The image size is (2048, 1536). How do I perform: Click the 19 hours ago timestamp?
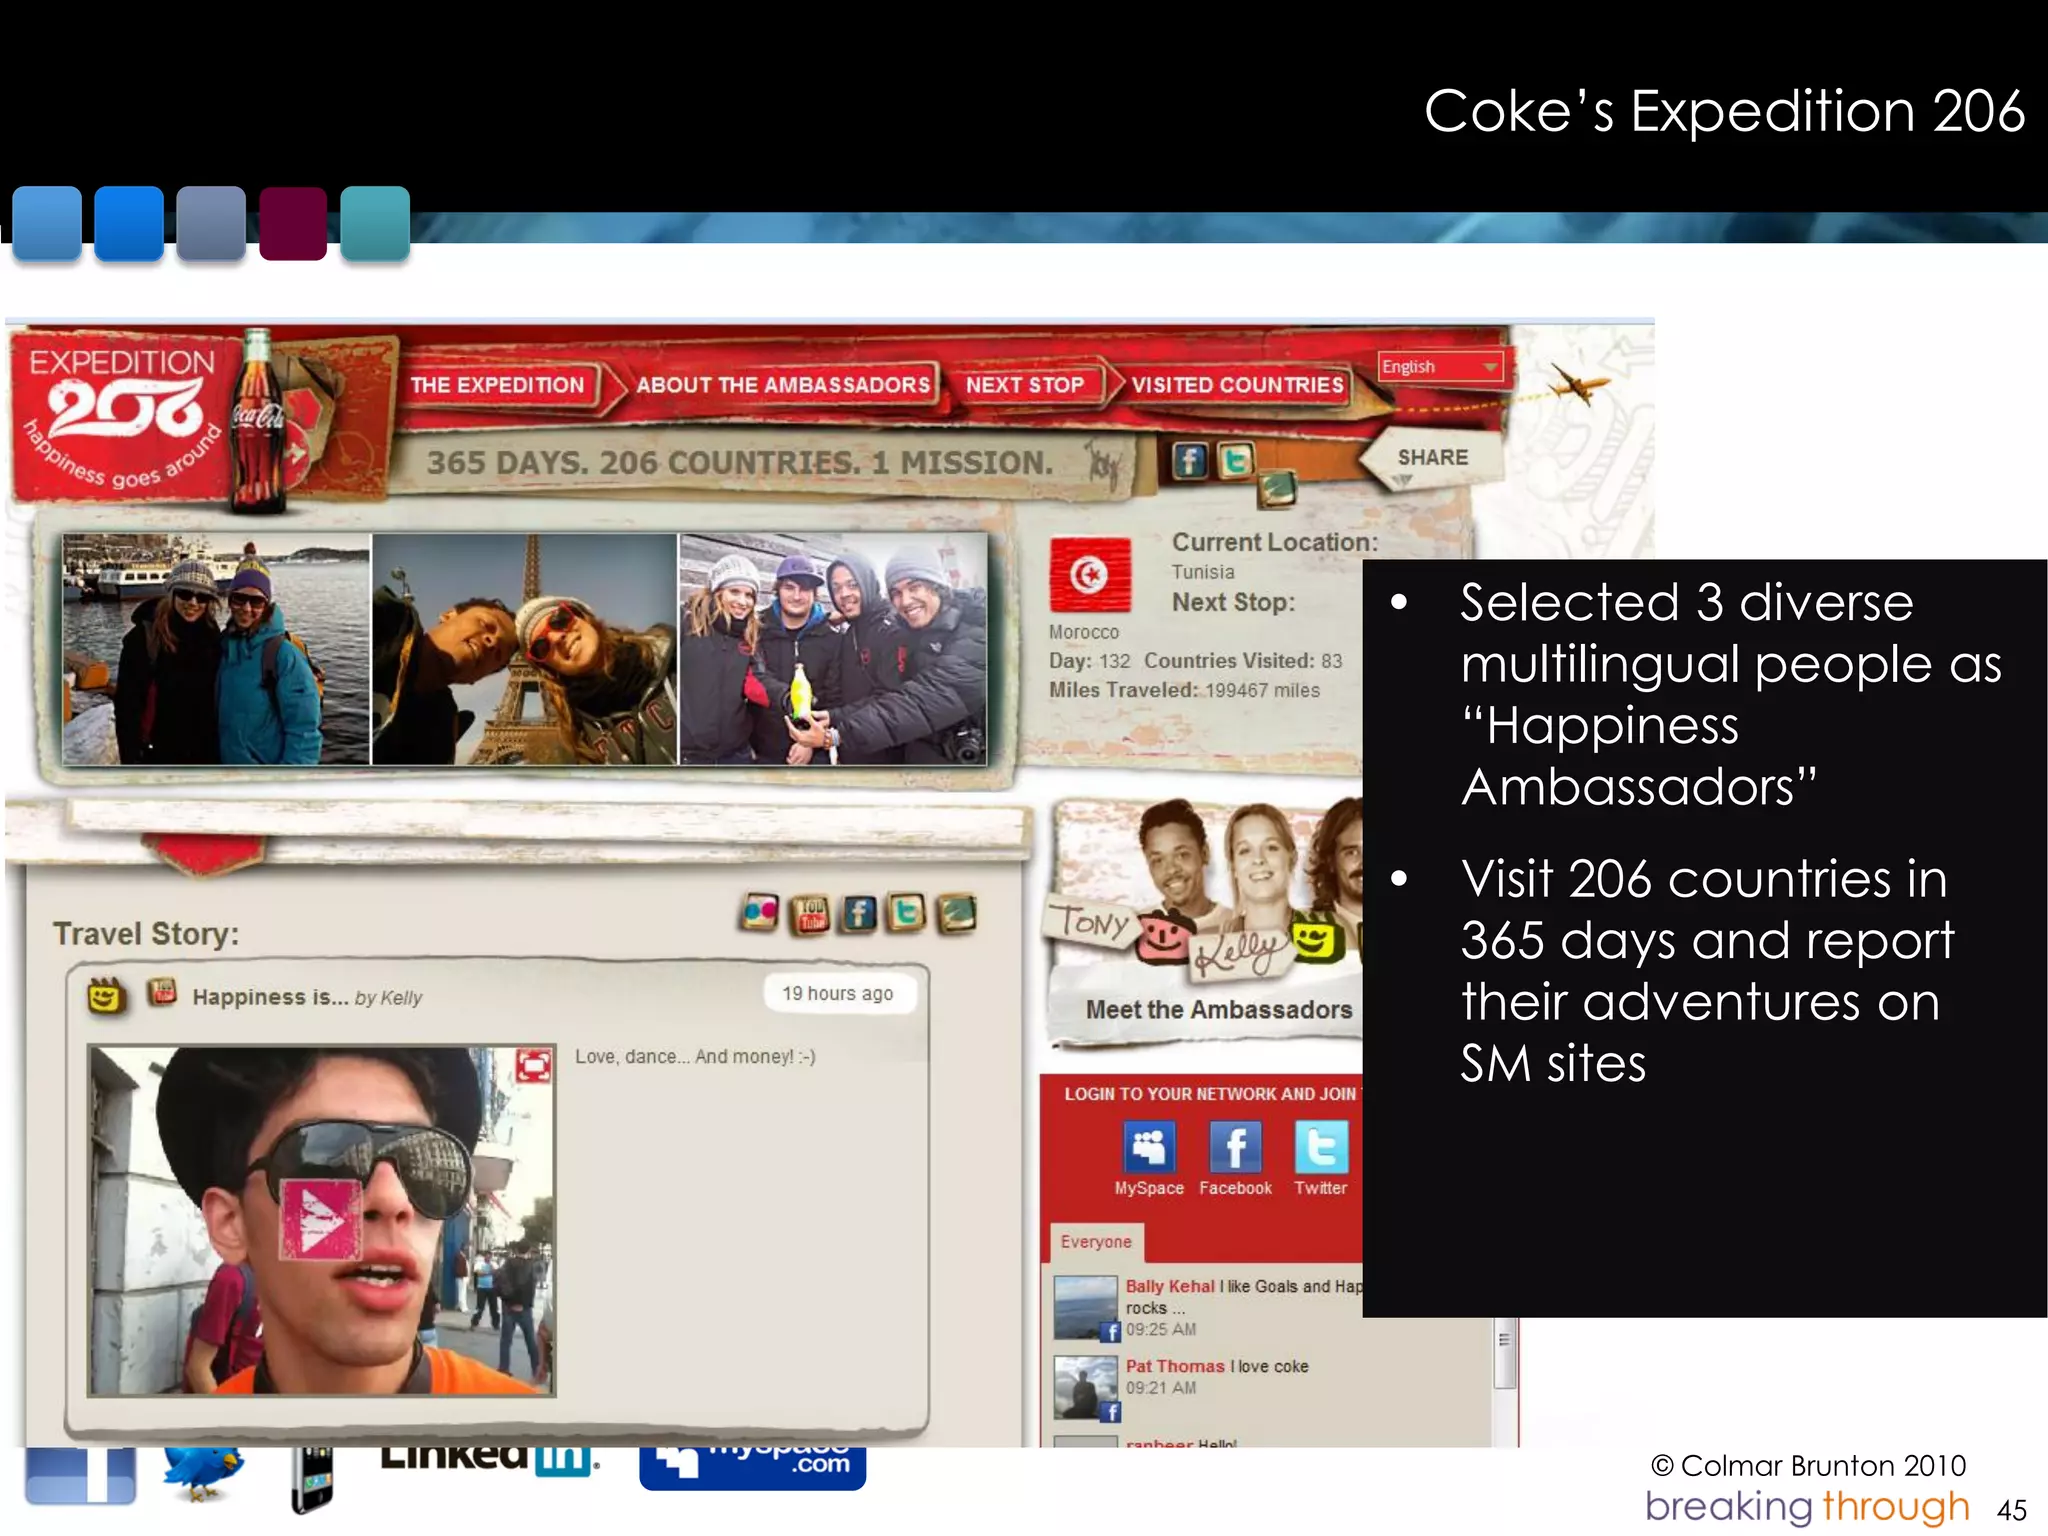tap(838, 994)
